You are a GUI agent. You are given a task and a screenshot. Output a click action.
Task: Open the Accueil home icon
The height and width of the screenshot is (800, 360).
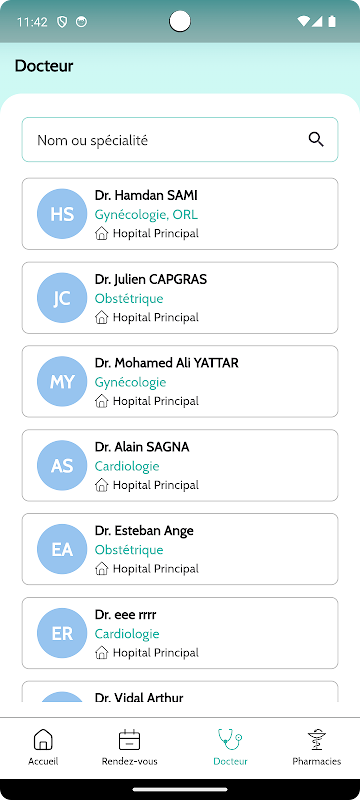pyautogui.click(x=43, y=740)
